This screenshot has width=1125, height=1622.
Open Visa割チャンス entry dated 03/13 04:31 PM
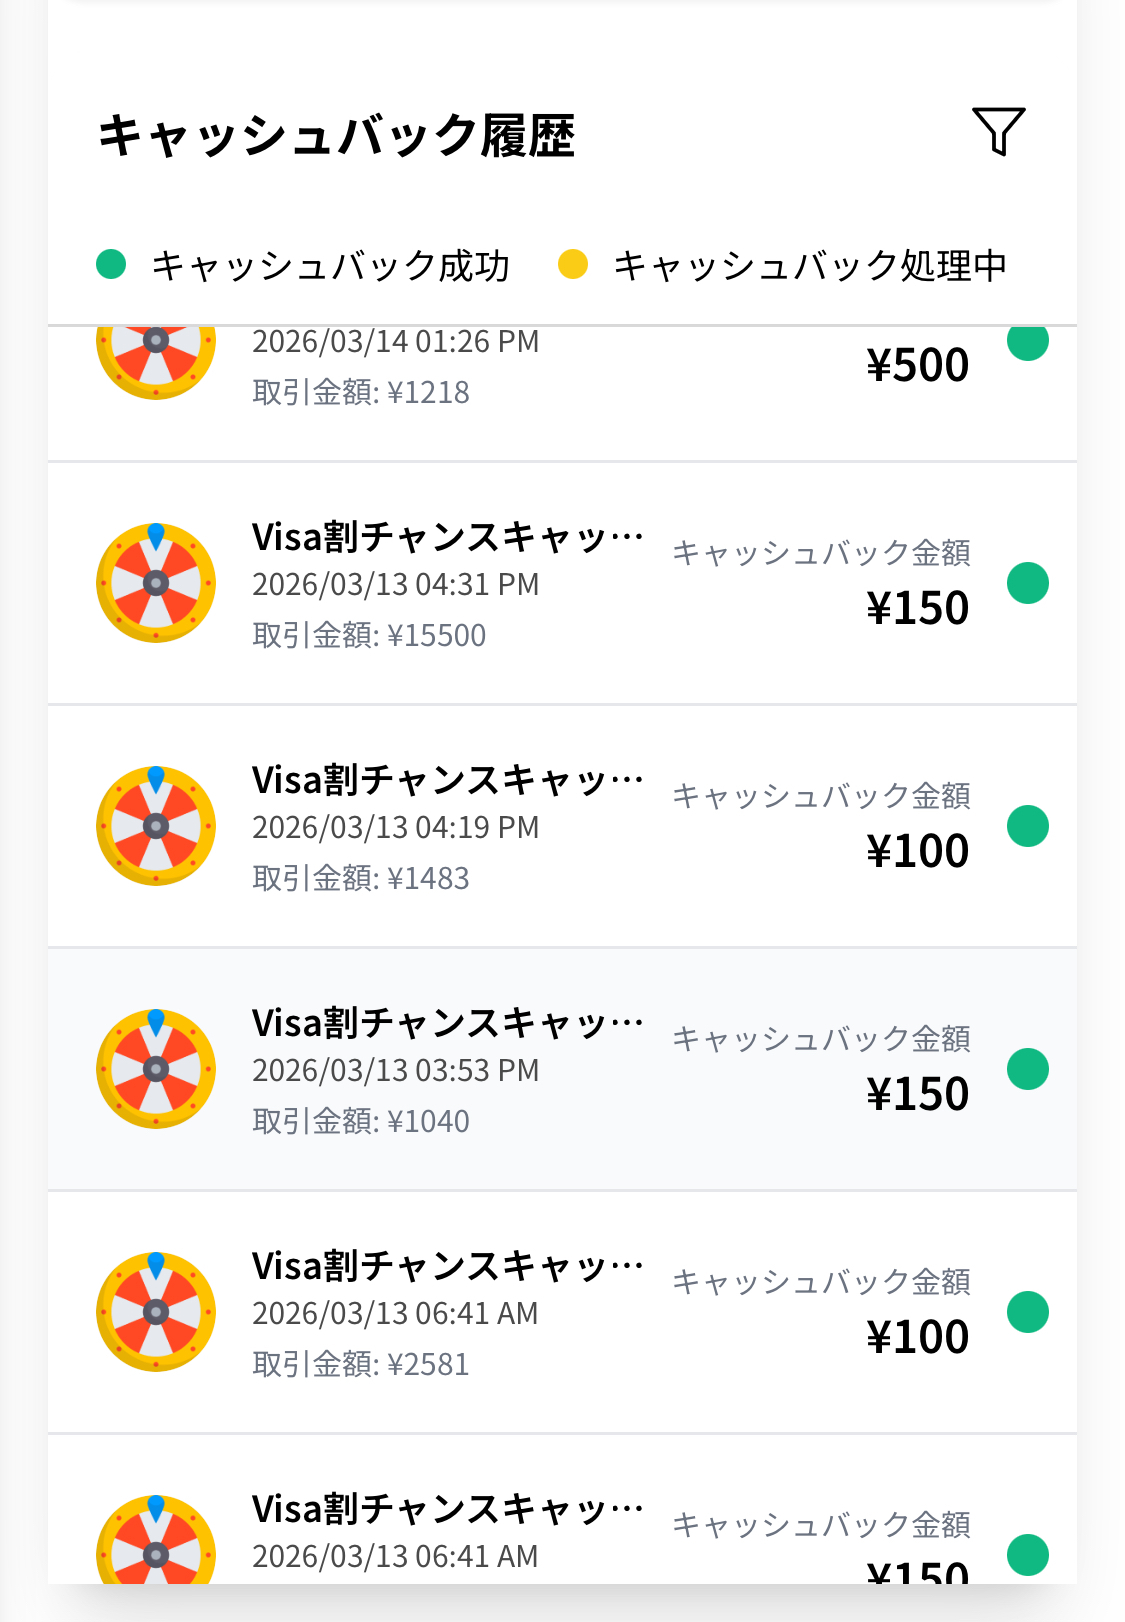(447, 538)
